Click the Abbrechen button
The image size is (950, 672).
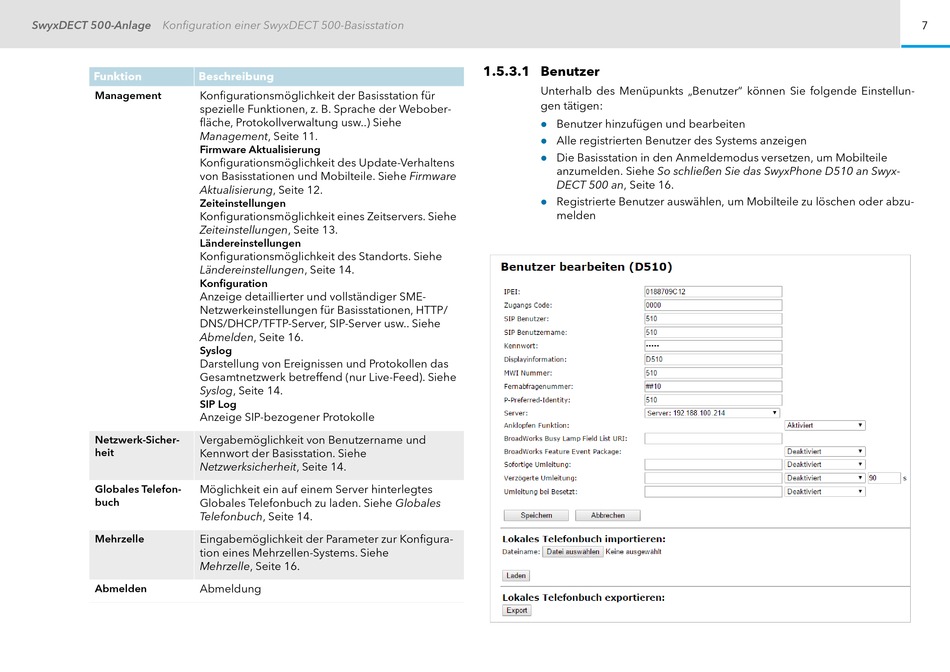point(608,515)
